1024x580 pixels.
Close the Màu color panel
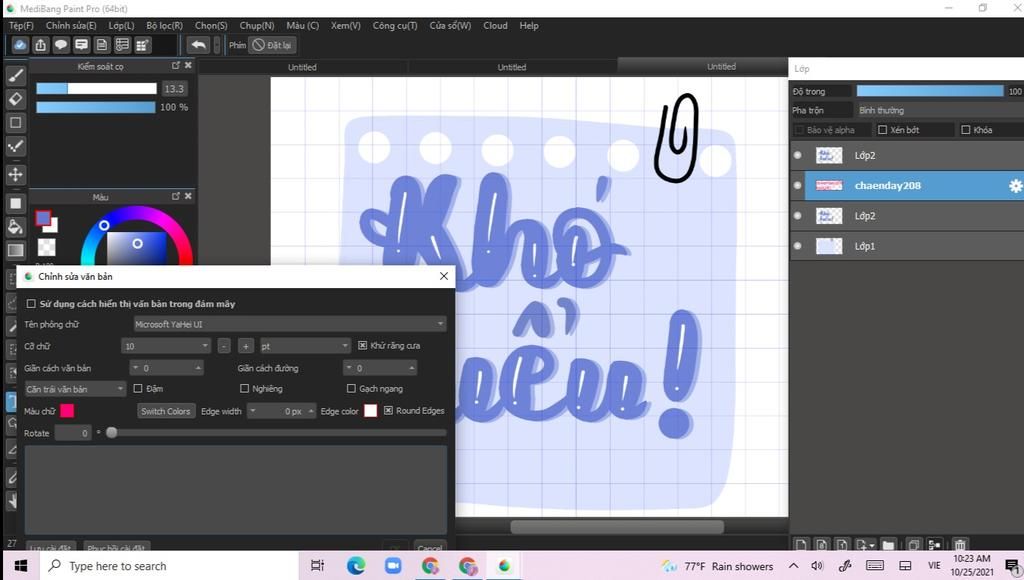[188, 196]
